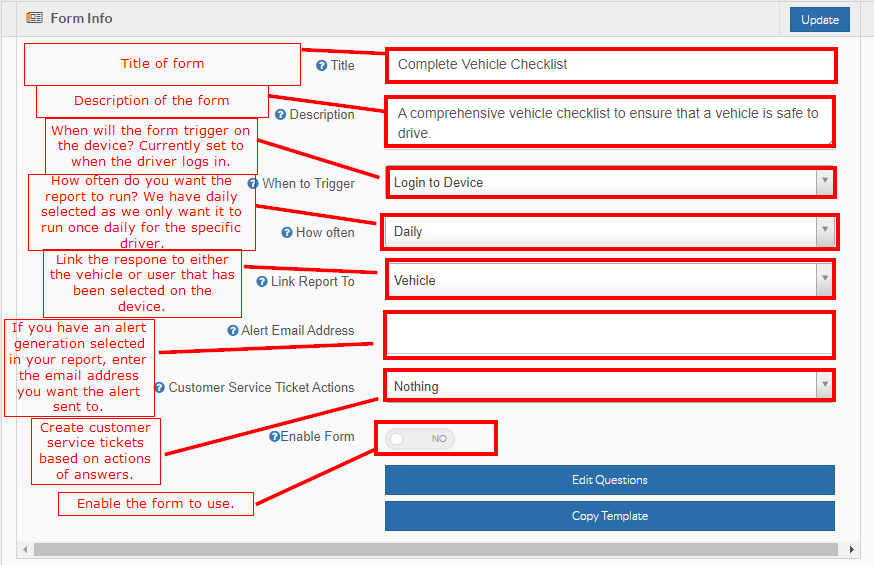
Task: Click the help icon beside Link Report To
Action: click(262, 282)
